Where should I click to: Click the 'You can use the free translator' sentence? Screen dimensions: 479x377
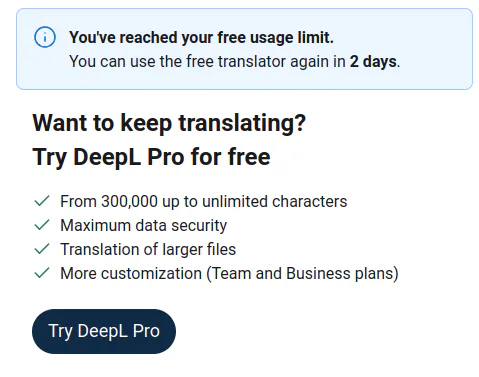pos(234,62)
